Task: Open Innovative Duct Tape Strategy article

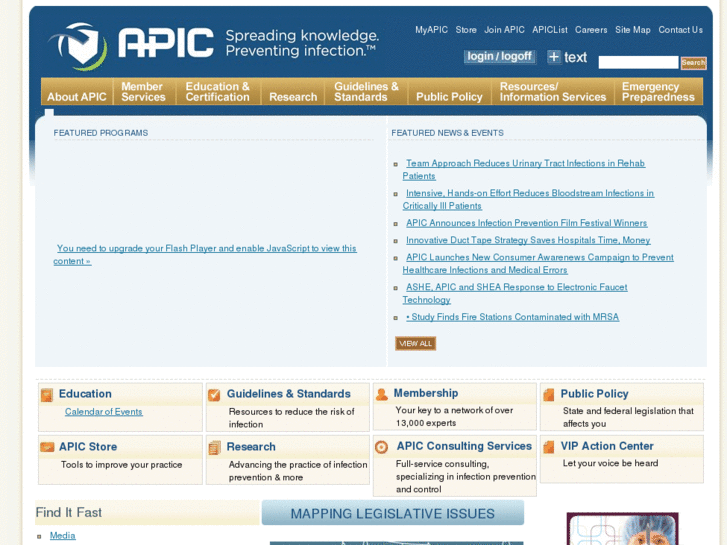Action: click(528, 240)
